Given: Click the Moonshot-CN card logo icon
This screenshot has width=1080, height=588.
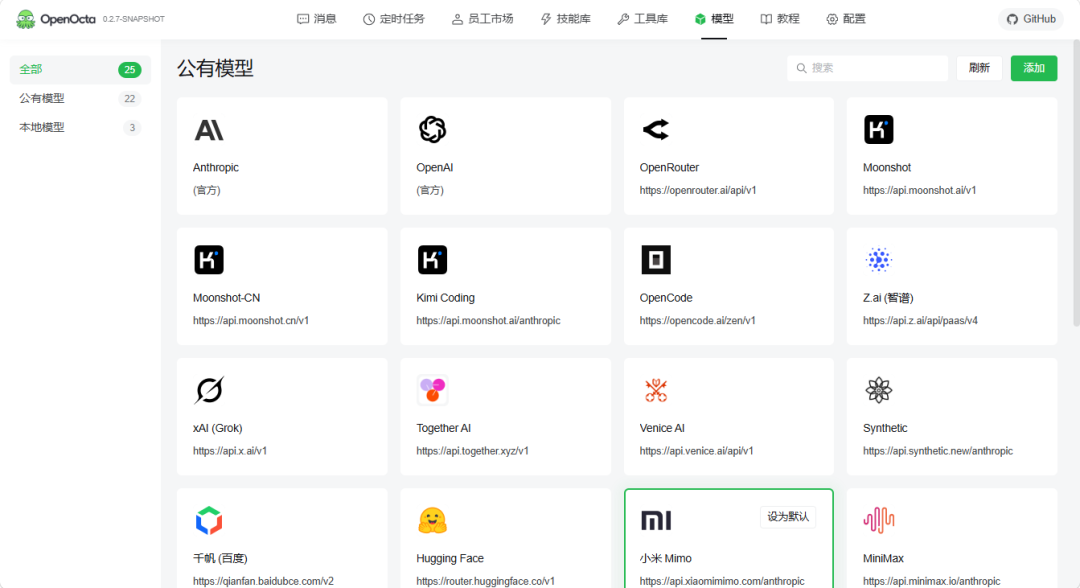Looking at the screenshot, I should [209, 260].
